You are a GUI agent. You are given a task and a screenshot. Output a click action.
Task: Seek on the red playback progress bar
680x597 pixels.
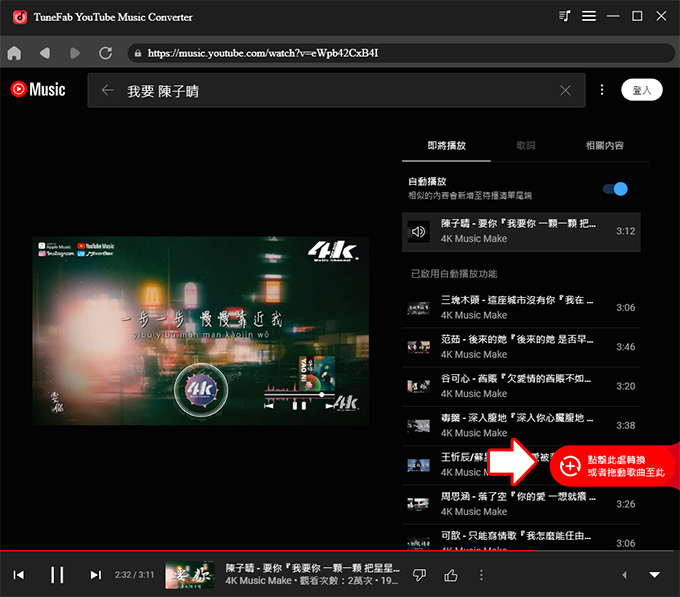click(340, 551)
